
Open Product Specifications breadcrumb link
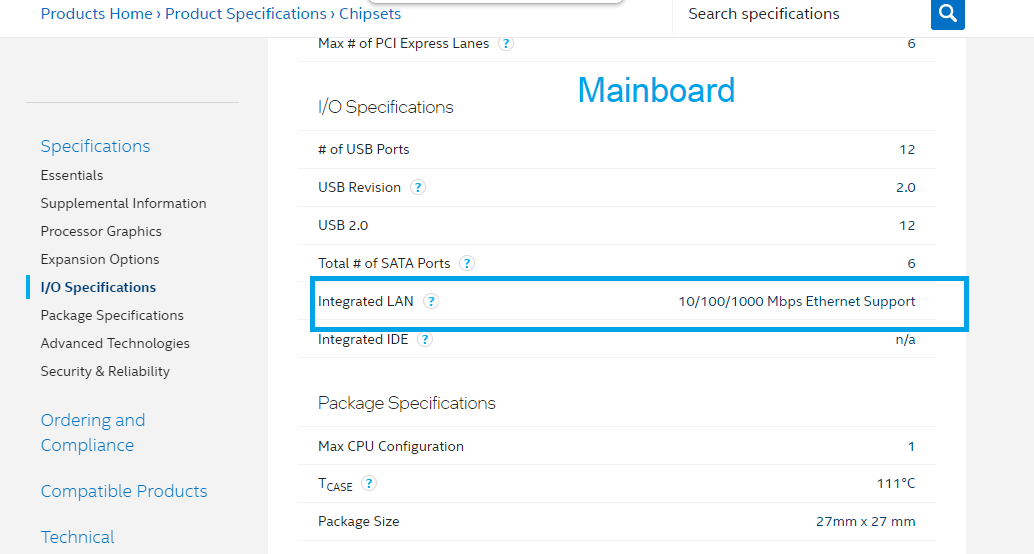pos(245,14)
